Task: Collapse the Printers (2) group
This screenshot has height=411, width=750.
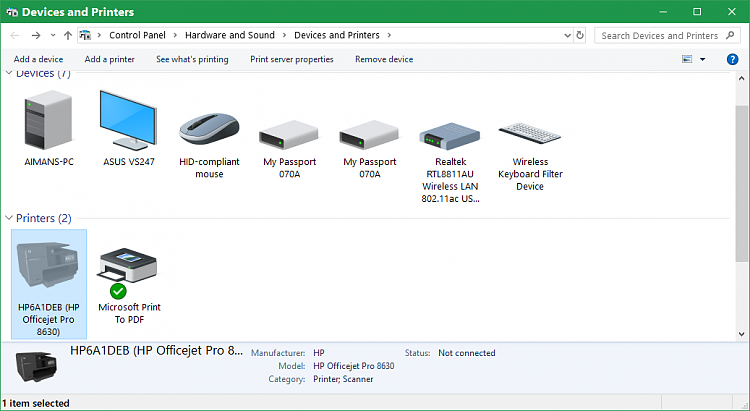Action: point(10,218)
